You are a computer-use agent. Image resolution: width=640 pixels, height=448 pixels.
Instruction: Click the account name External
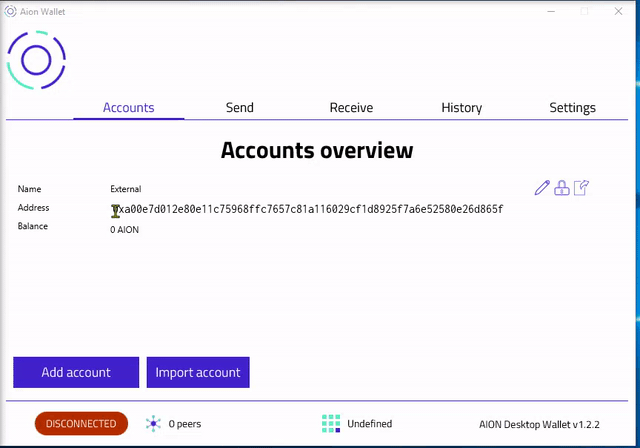(x=126, y=189)
